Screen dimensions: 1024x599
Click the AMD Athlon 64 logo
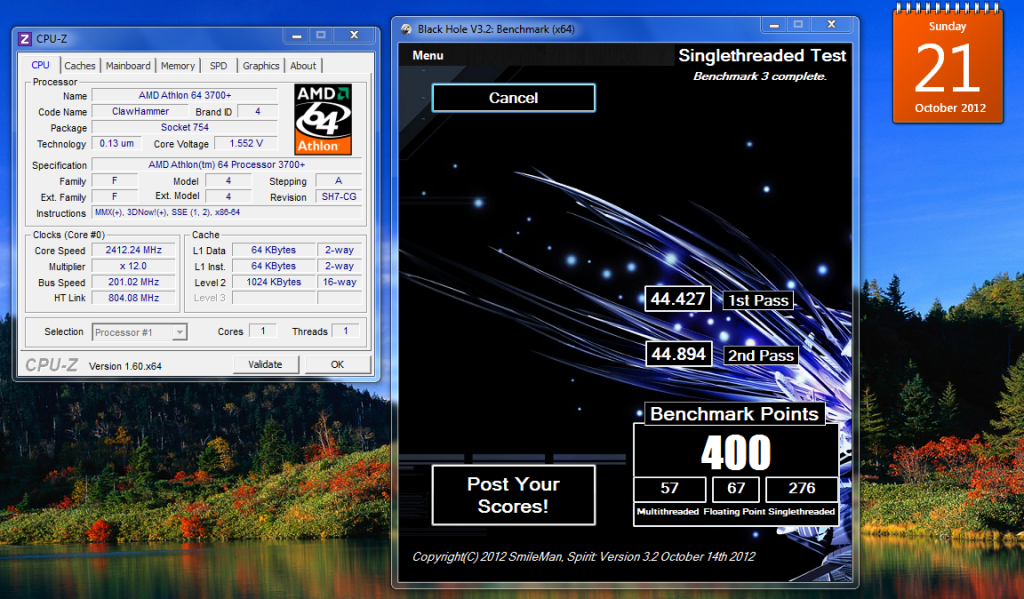coord(323,119)
